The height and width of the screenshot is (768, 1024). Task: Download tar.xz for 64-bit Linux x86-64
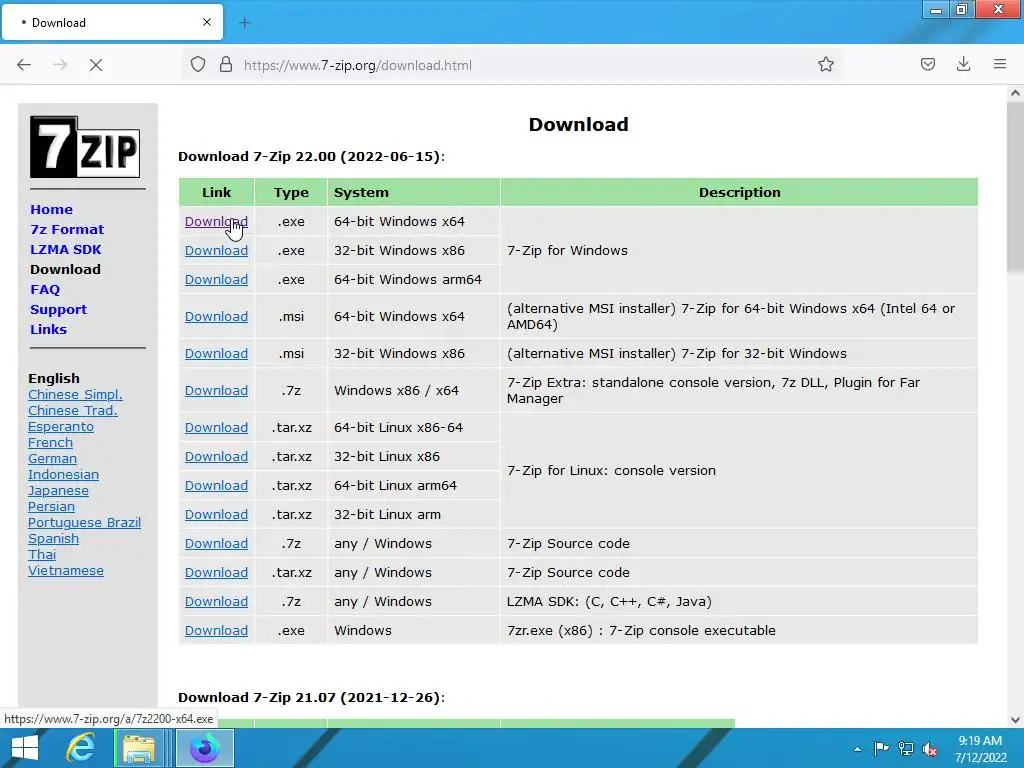click(x=216, y=427)
